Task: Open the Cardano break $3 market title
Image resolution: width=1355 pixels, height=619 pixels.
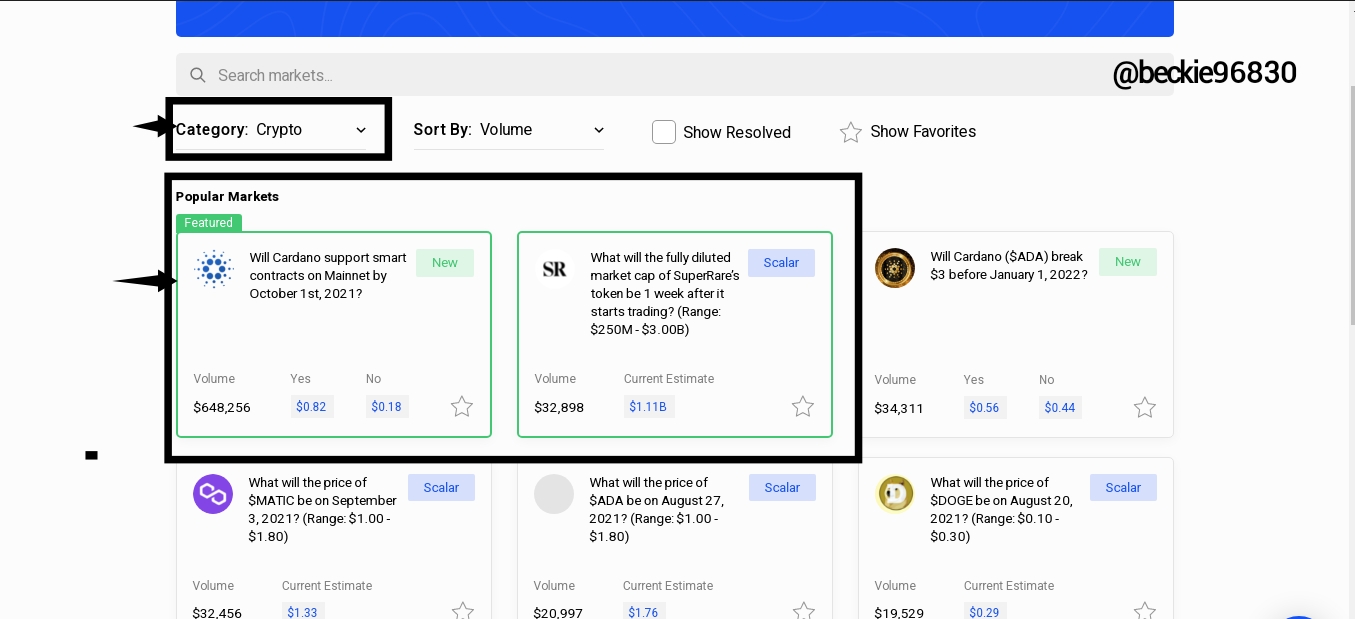Action: pyautogui.click(x=1009, y=266)
